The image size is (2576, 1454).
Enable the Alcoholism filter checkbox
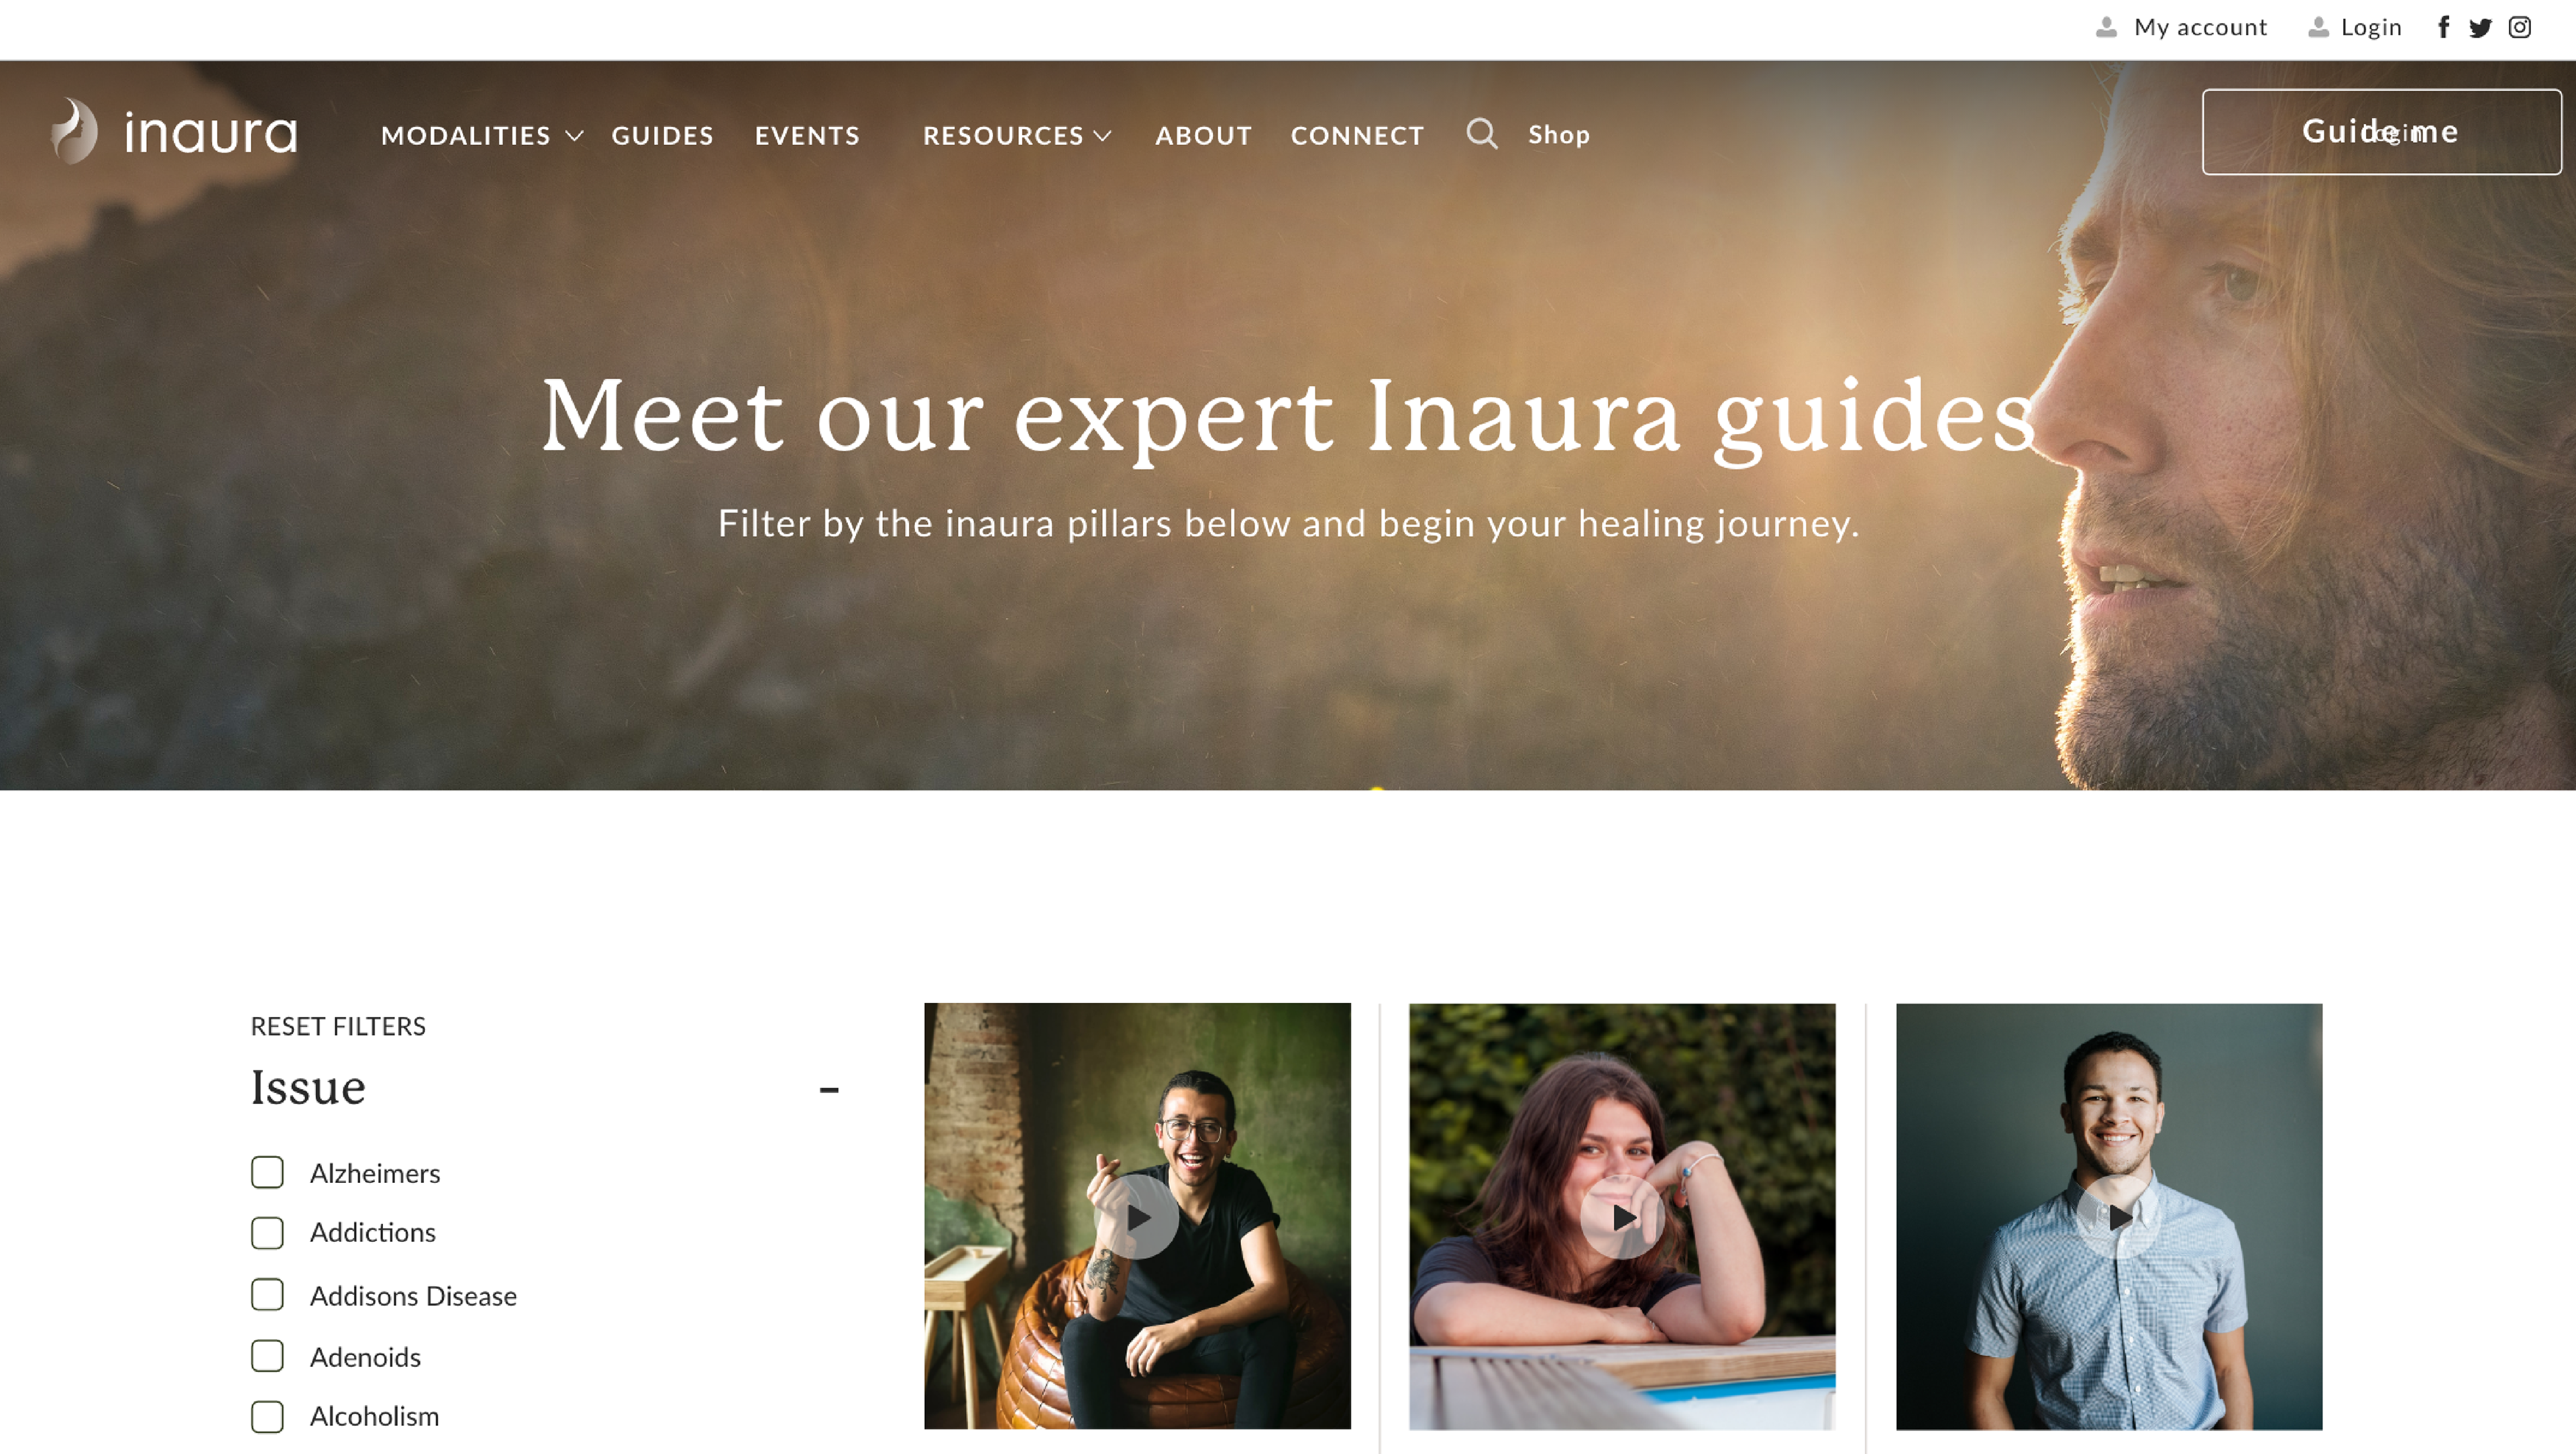[267, 1416]
